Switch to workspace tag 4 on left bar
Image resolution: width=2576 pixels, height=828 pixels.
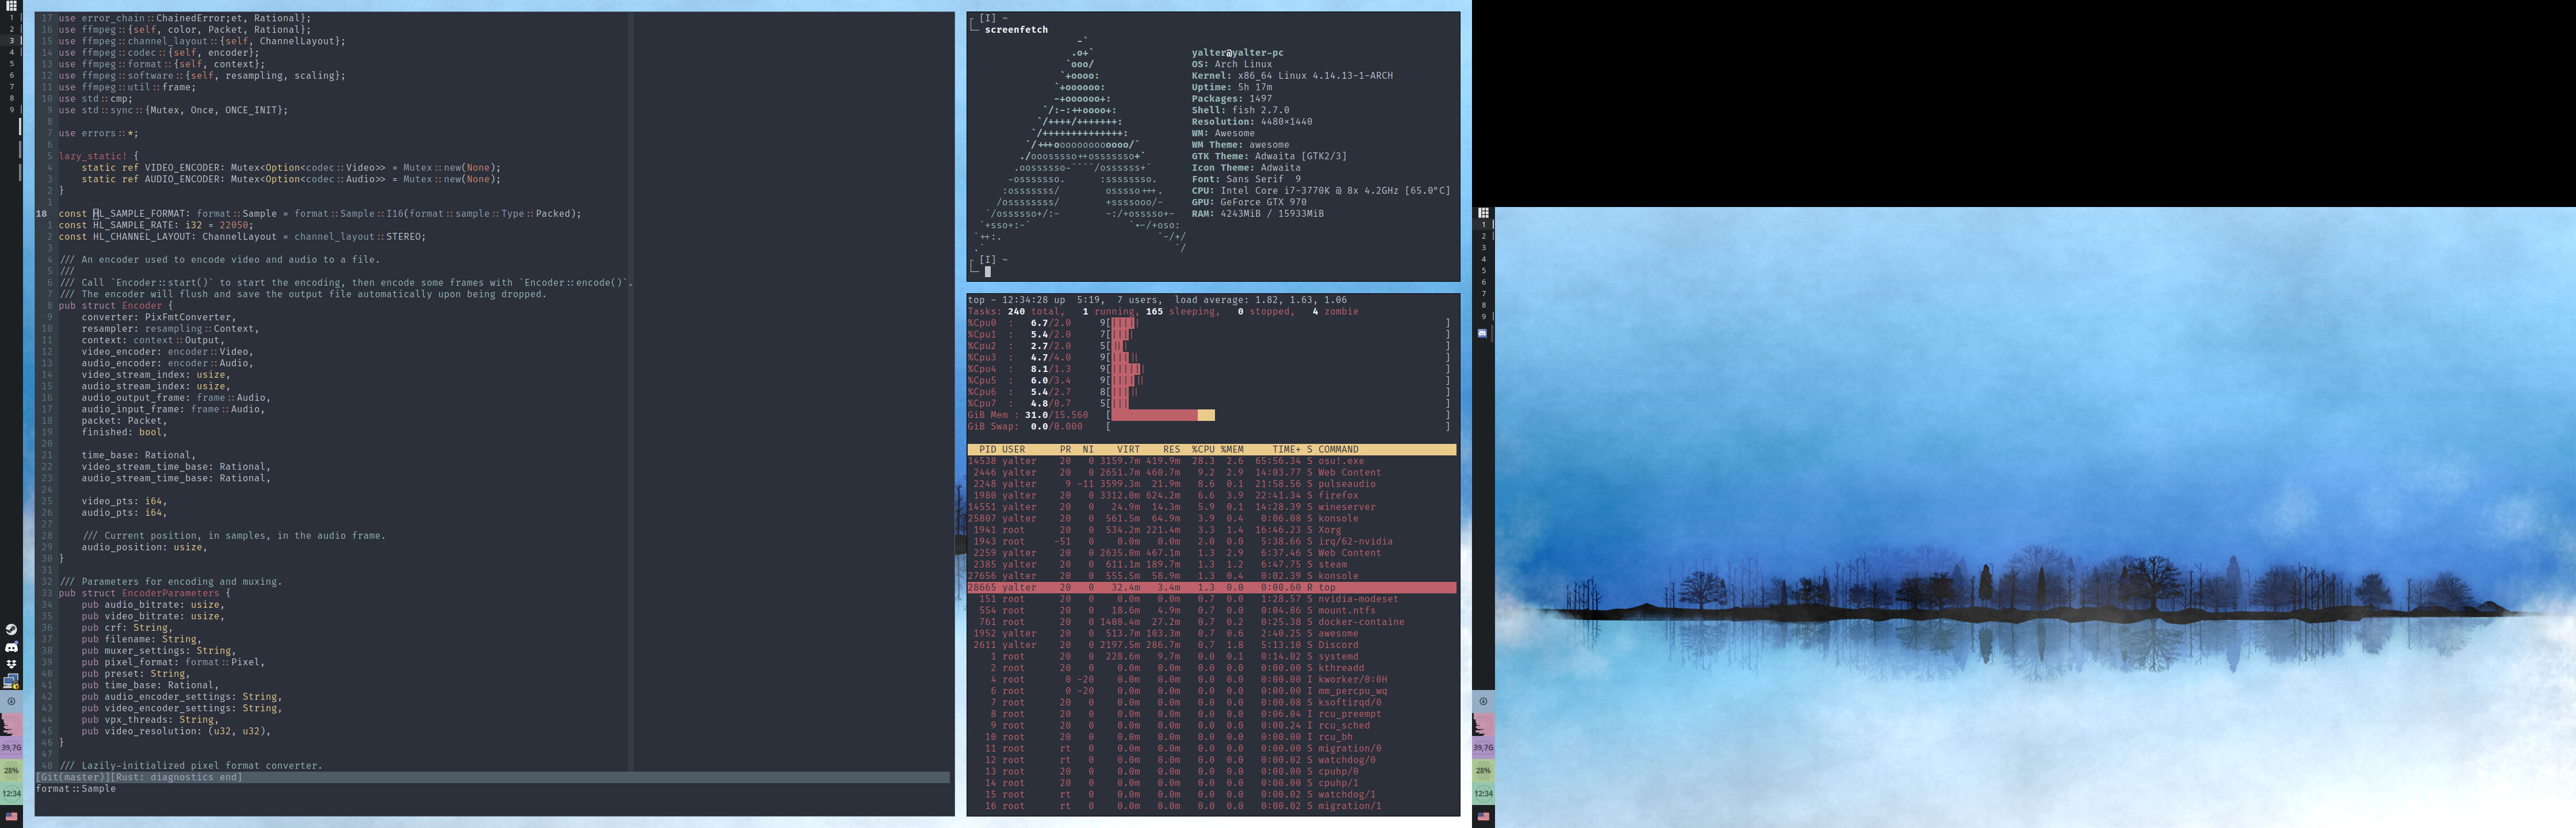pos(11,52)
